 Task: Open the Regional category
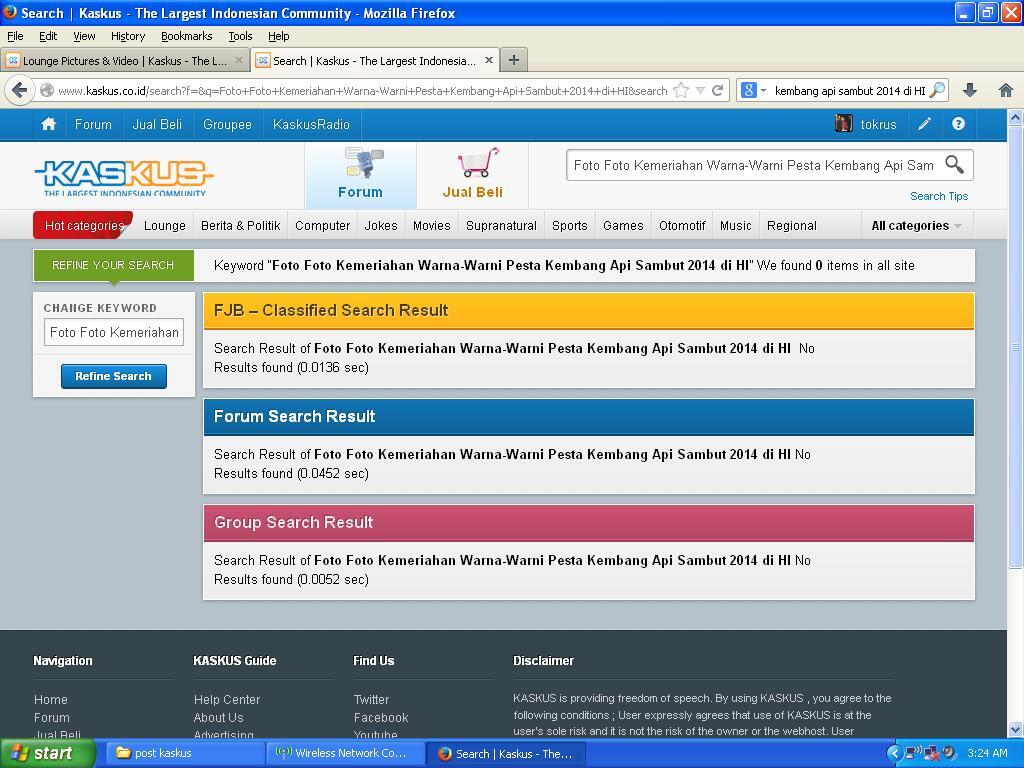792,225
